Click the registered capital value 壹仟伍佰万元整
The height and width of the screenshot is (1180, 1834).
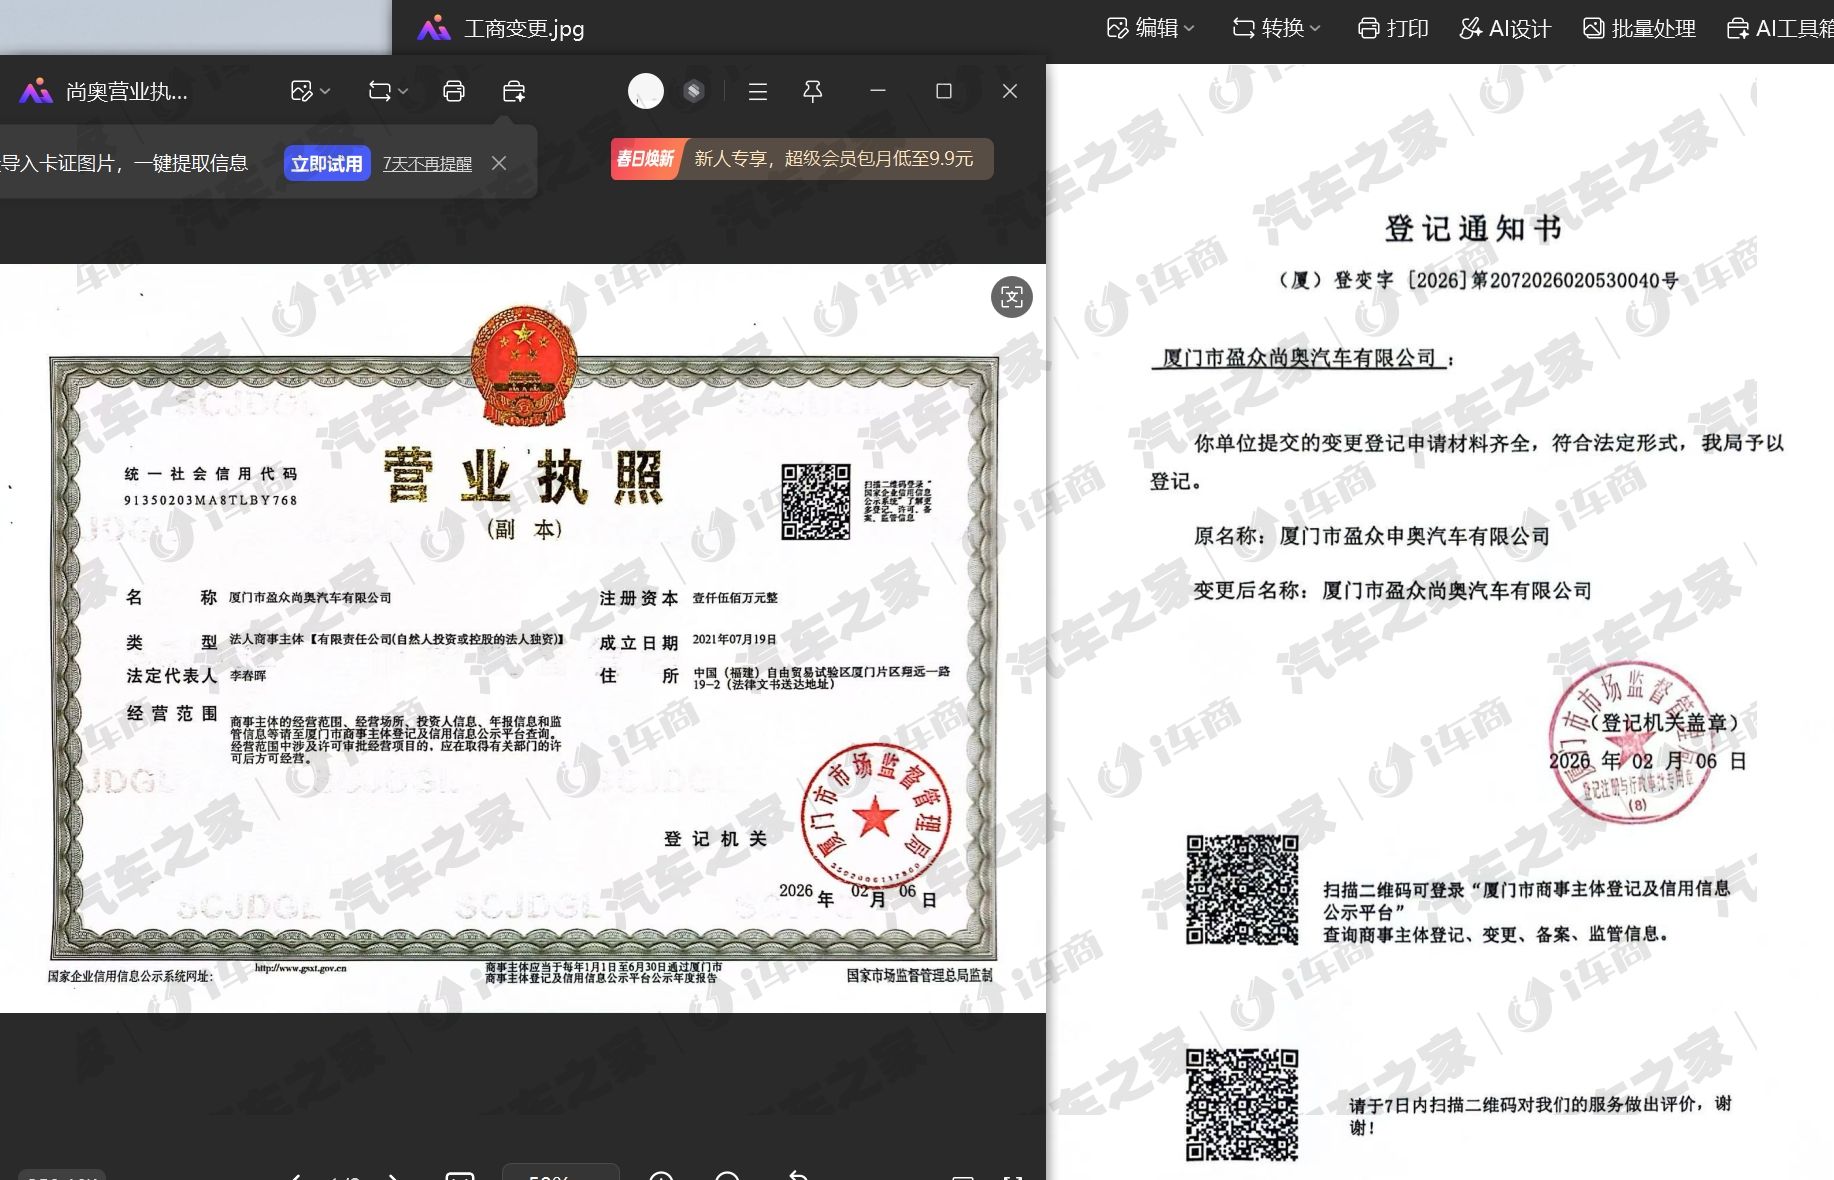(735, 598)
